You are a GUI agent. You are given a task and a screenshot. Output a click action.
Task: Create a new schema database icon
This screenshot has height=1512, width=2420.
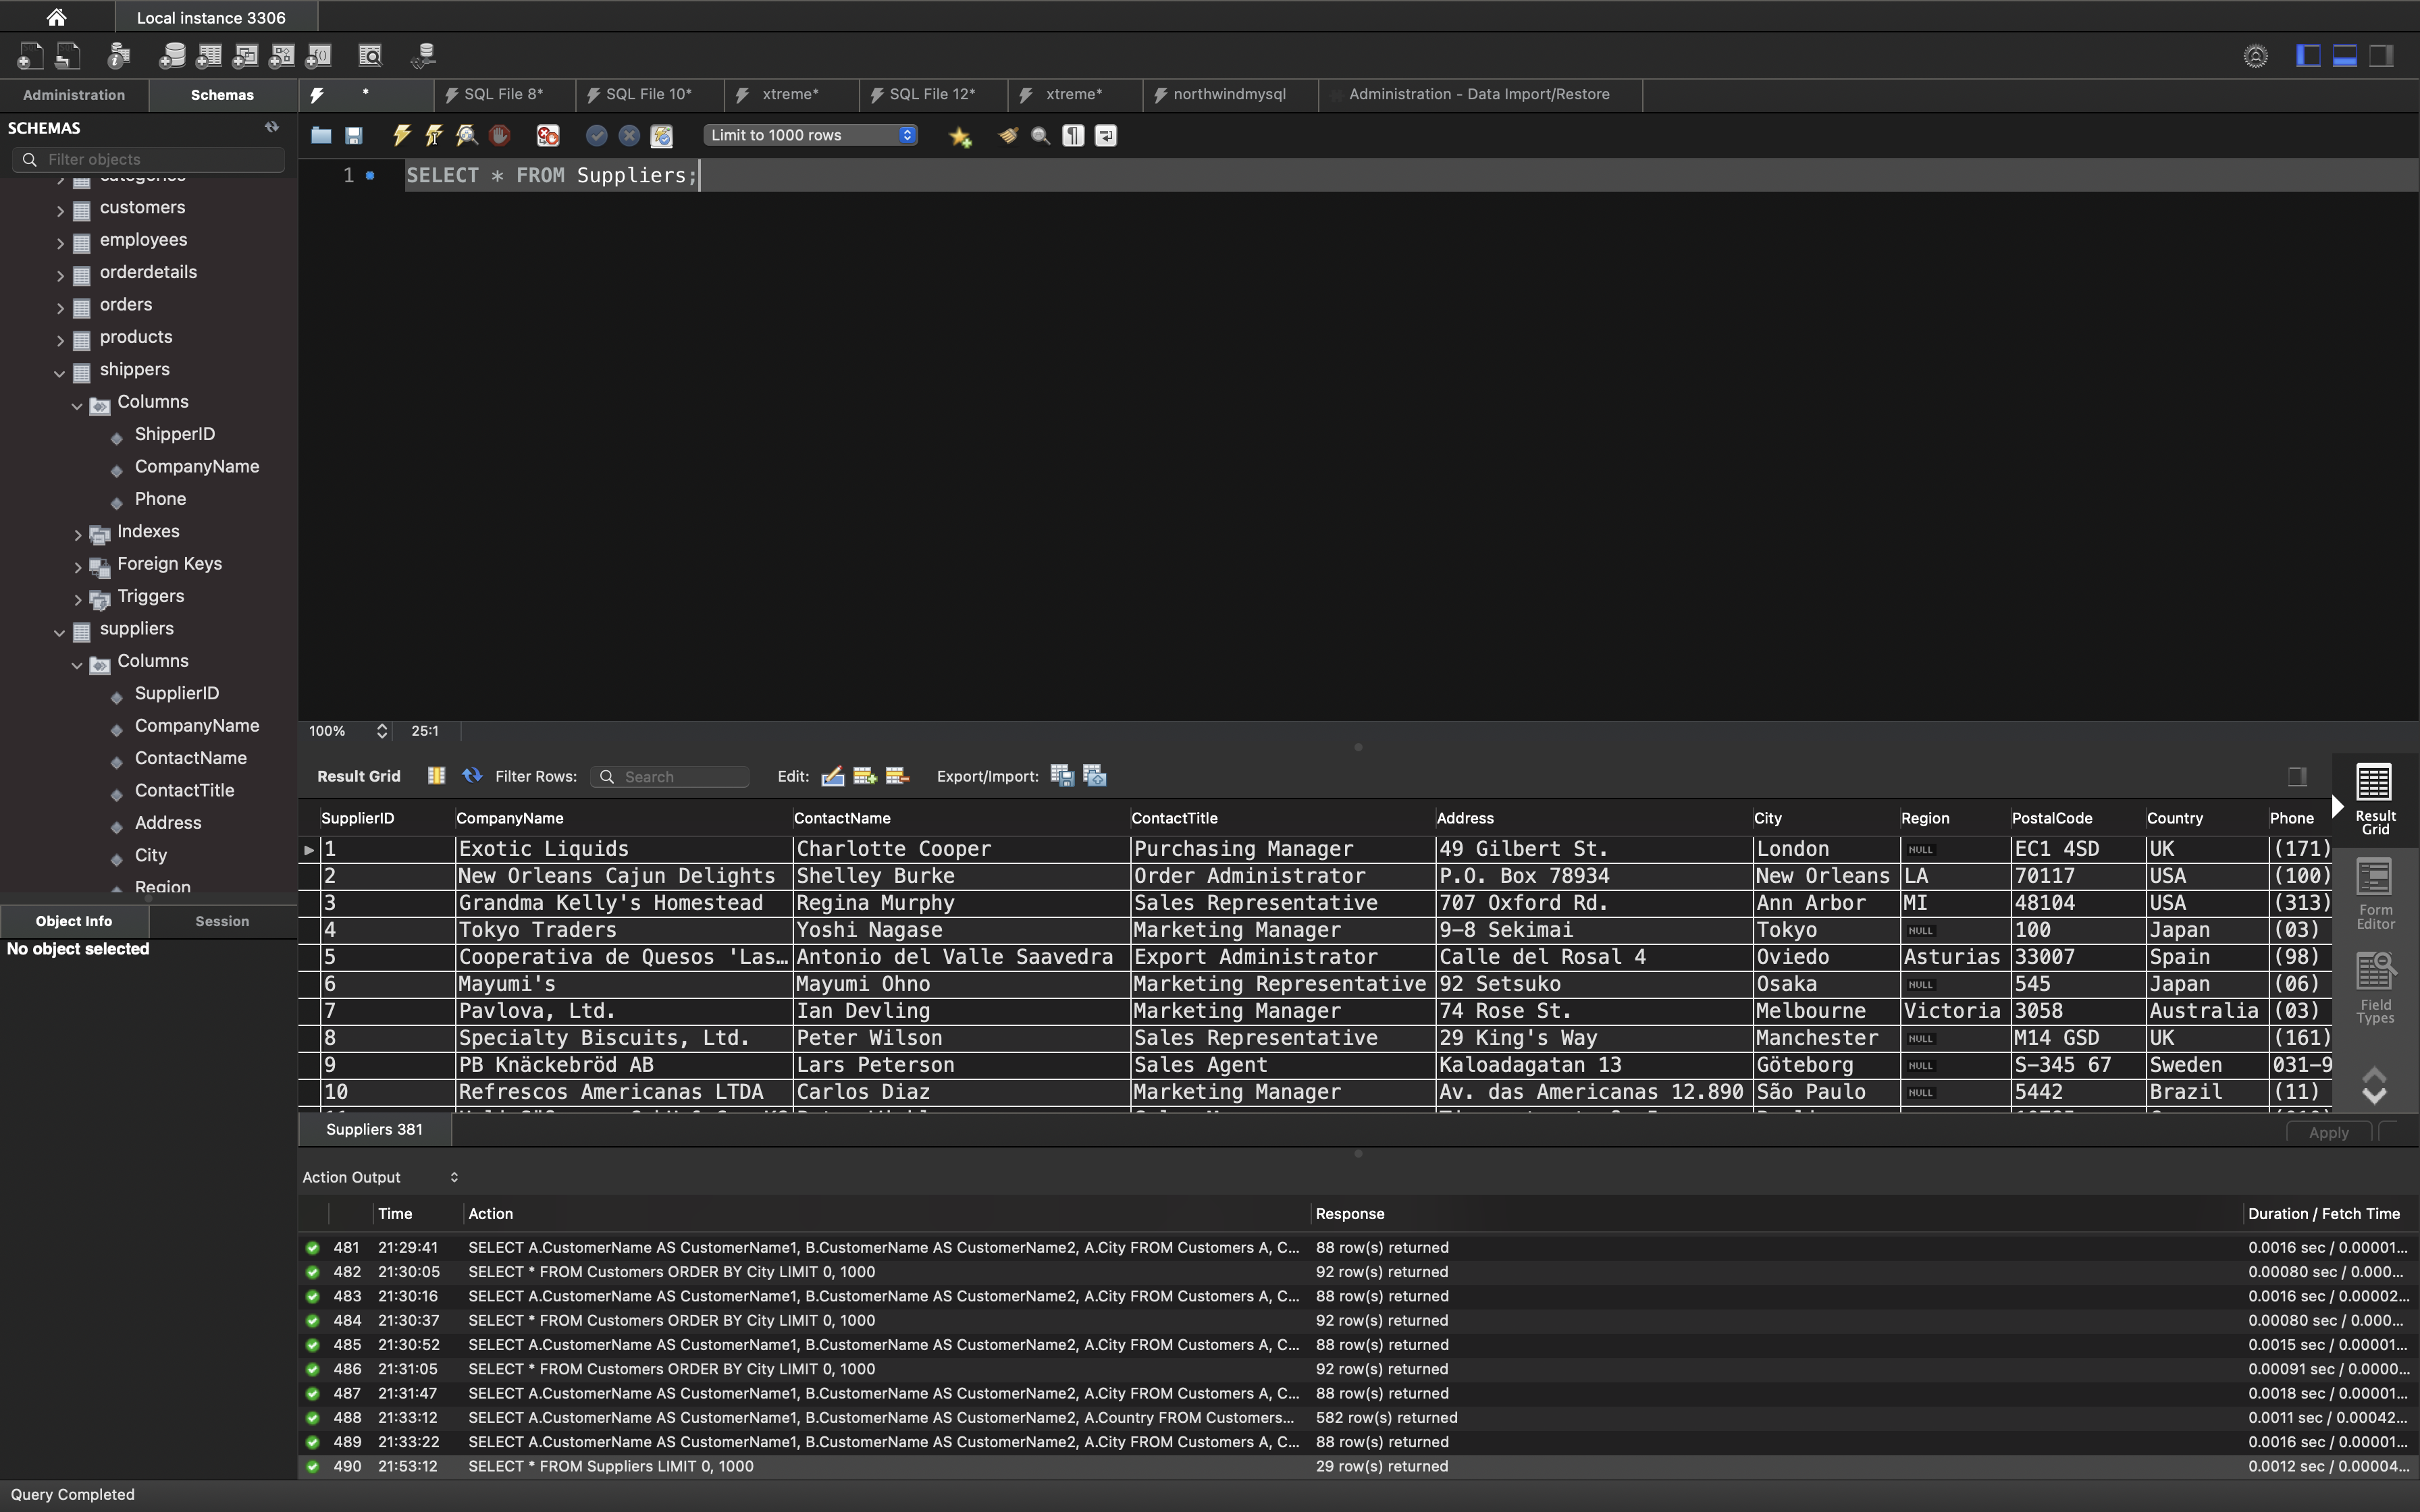(172, 56)
